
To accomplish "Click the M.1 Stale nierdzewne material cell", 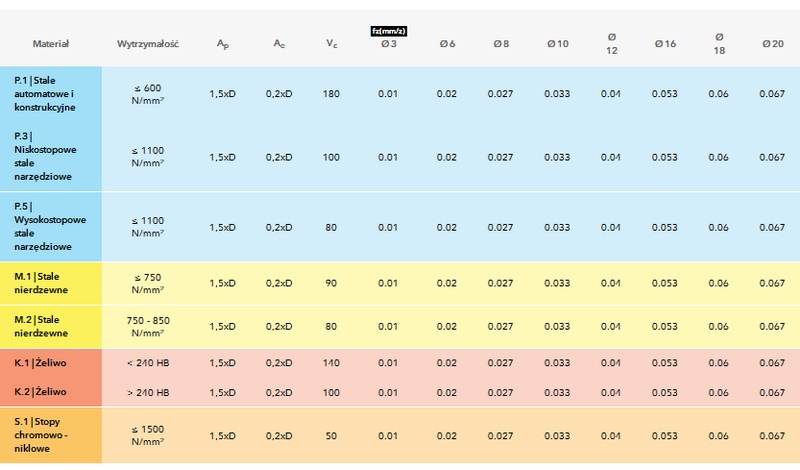I will [x=51, y=283].
